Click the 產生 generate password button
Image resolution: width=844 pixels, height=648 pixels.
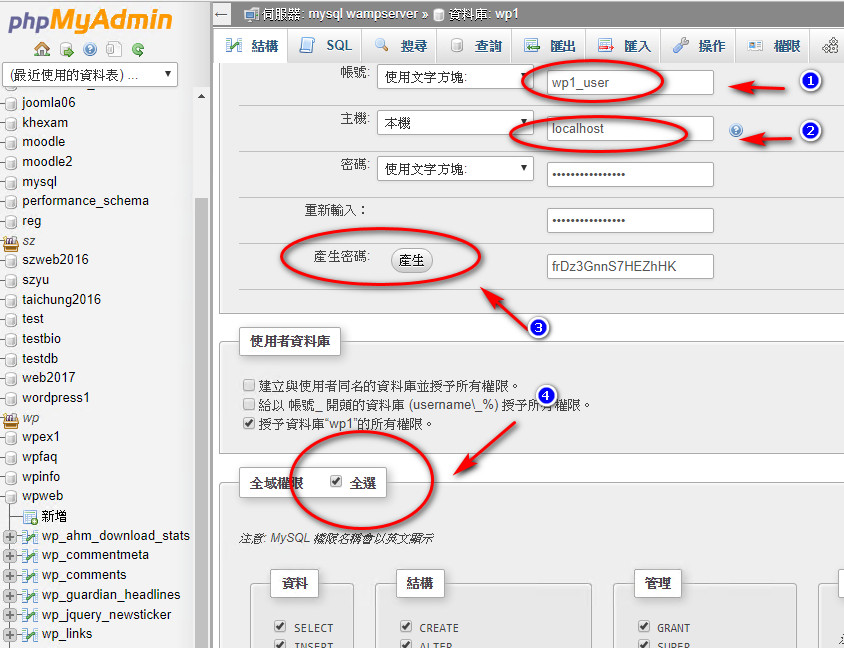(x=411, y=260)
